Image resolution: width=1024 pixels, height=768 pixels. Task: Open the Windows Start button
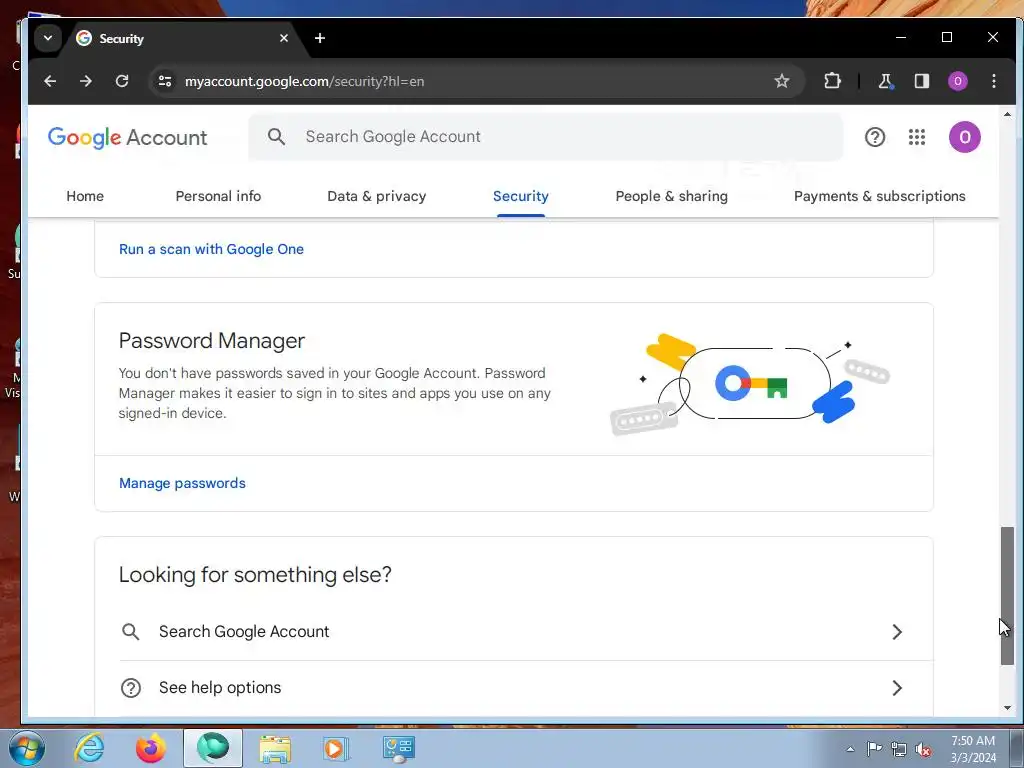click(26, 748)
